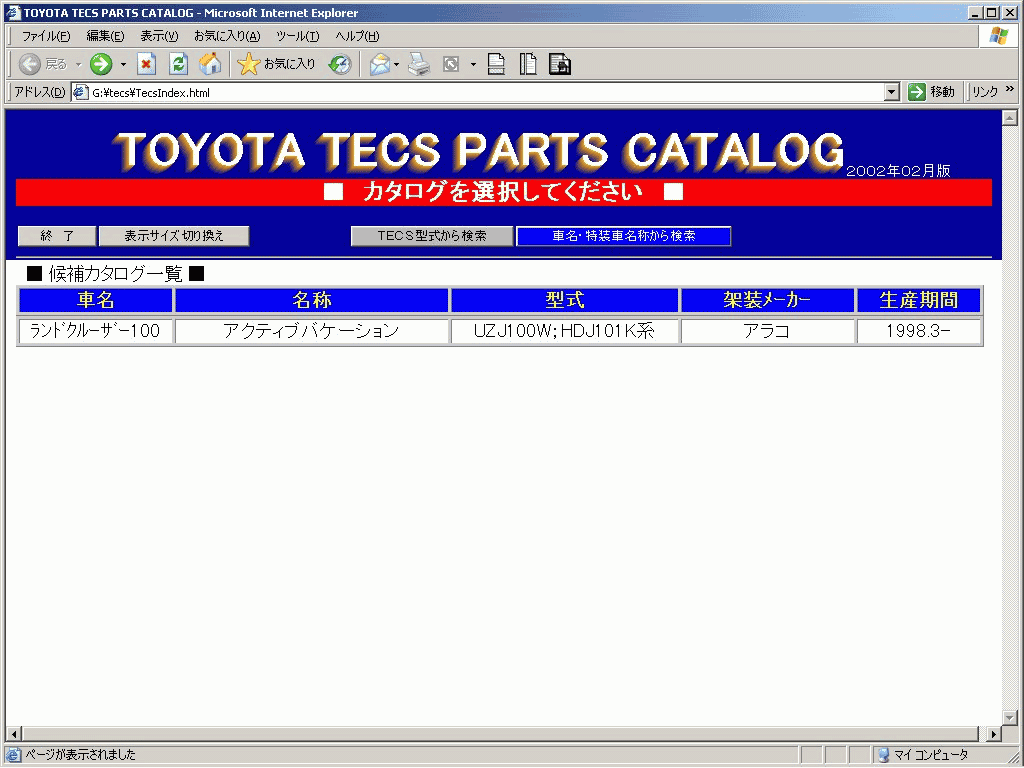Click the green Forward arrow
Viewport: 1024px width, 768px height.
point(101,64)
